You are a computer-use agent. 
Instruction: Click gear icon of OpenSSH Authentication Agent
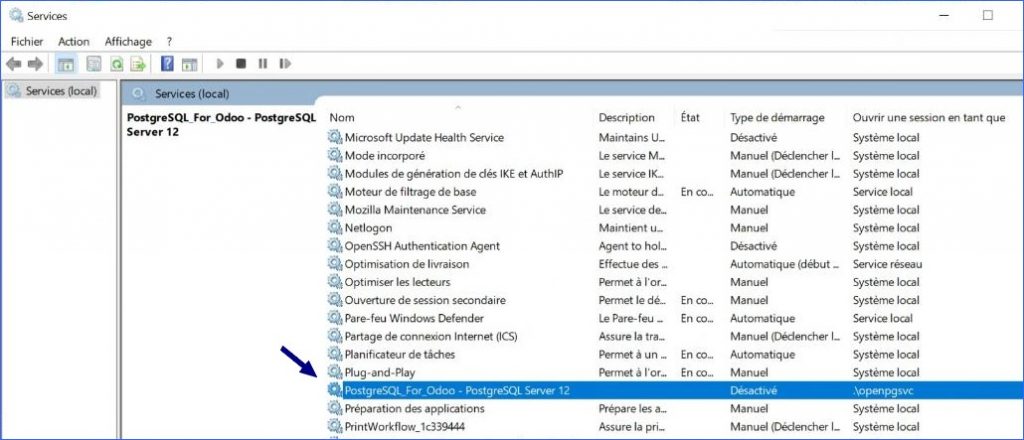click(334, 245)
